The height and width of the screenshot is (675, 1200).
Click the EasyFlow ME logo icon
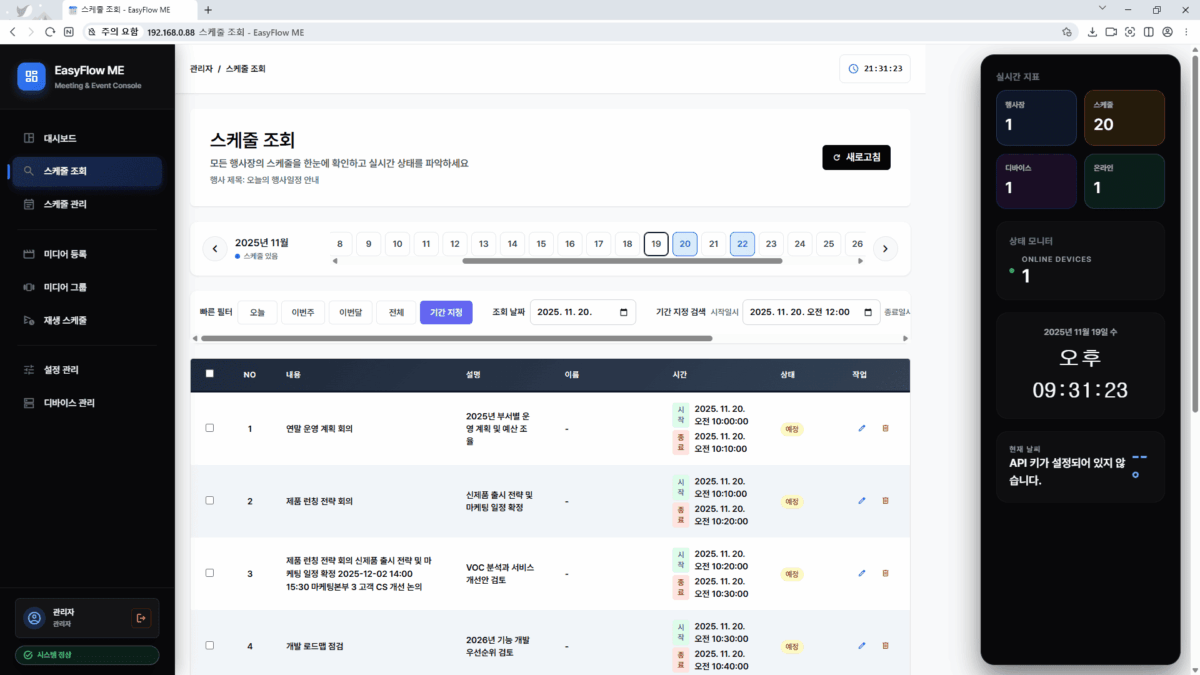point(32,77)
